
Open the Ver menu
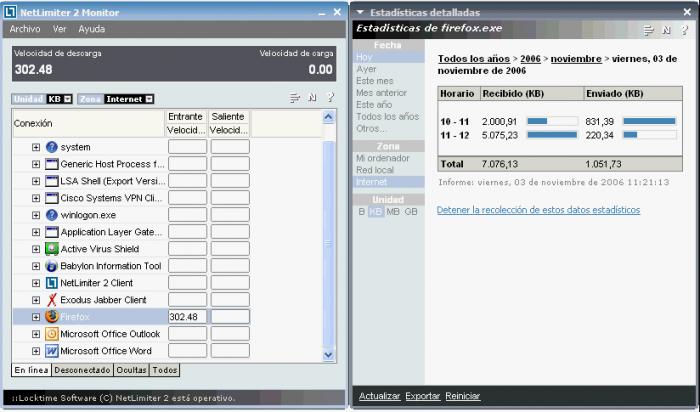[59, 29]
